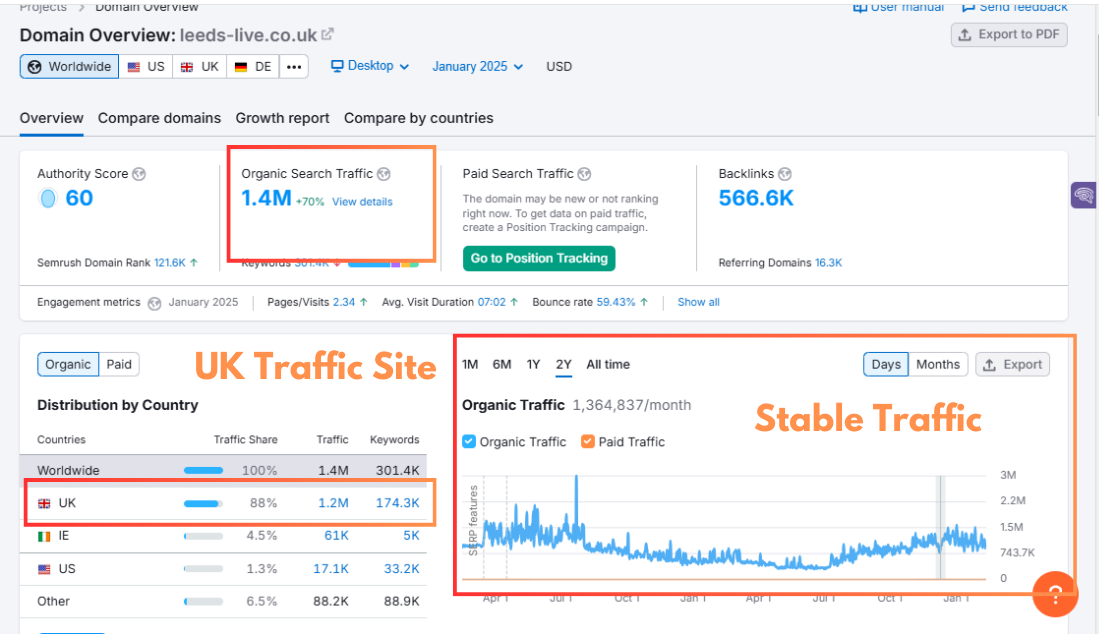Click the Authority Score info globe icon
This screenshot has width=1099, height=643.
click(x=139, y=174)
